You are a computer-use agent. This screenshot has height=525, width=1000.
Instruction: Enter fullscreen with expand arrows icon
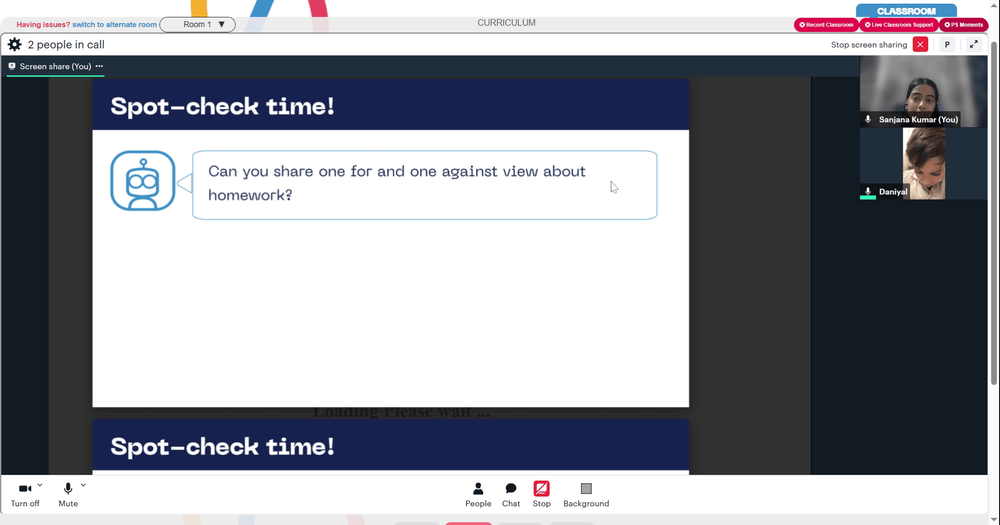tap(974, 45)
